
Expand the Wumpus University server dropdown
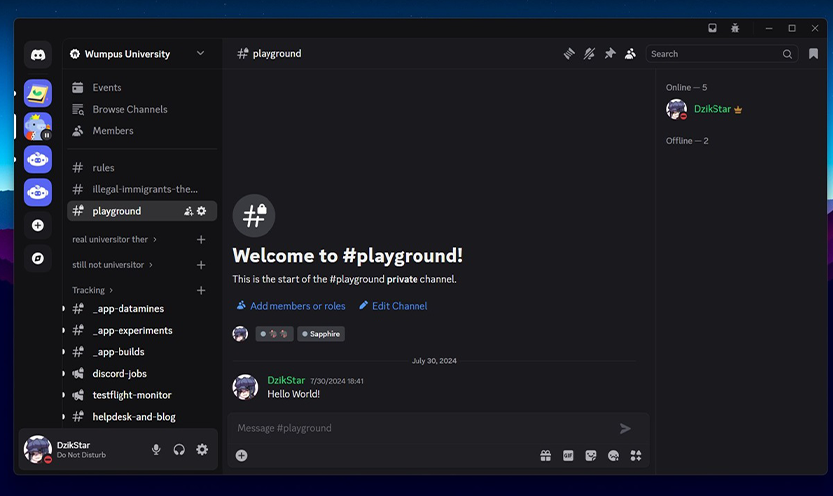[x=200, y=53]
